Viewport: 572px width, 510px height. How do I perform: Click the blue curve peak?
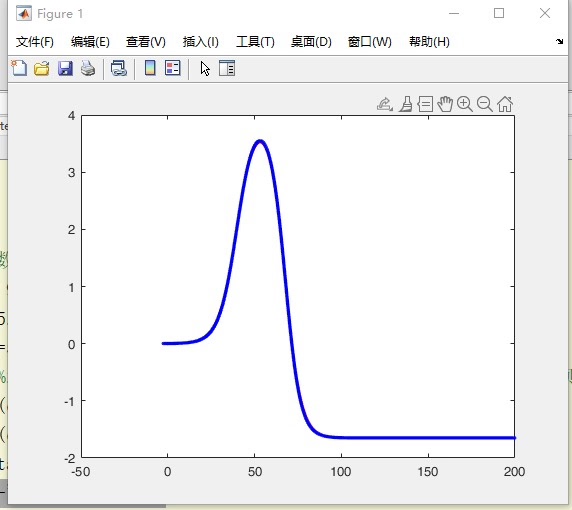coord(260,141)
